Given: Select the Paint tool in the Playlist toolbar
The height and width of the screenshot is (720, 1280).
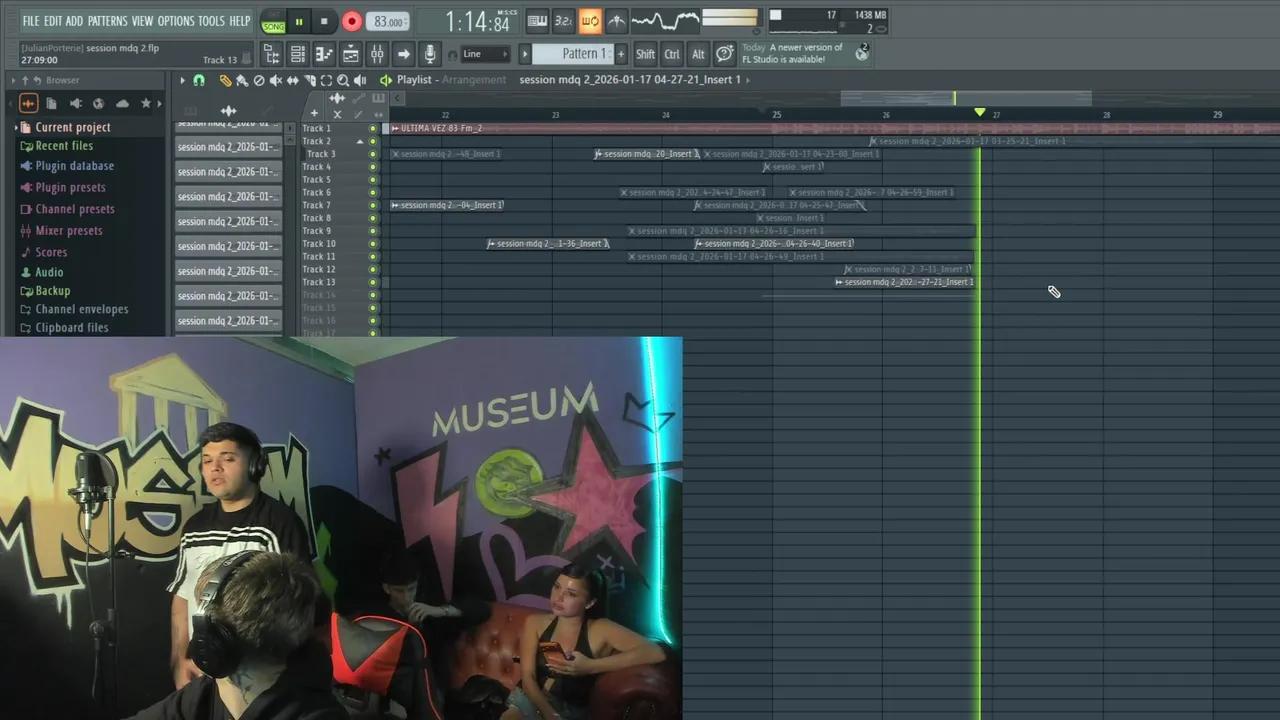Looking at the screenshot, I should tap(243, 80).
